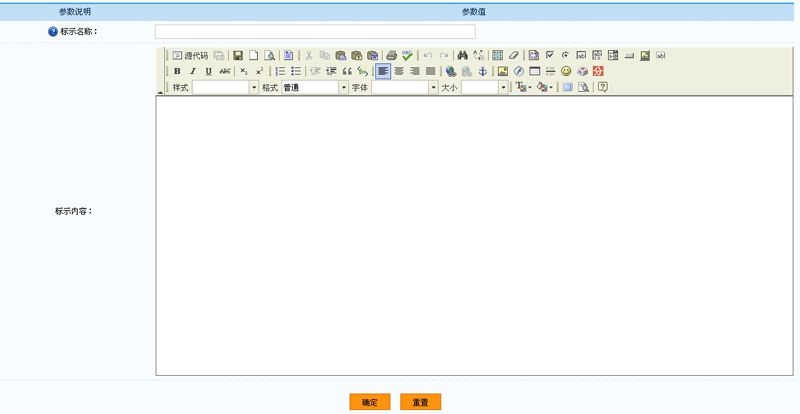The height and width of the screenshot is (414, 800).
Task: Click the Save floppy disk icon
Action: 238,56
